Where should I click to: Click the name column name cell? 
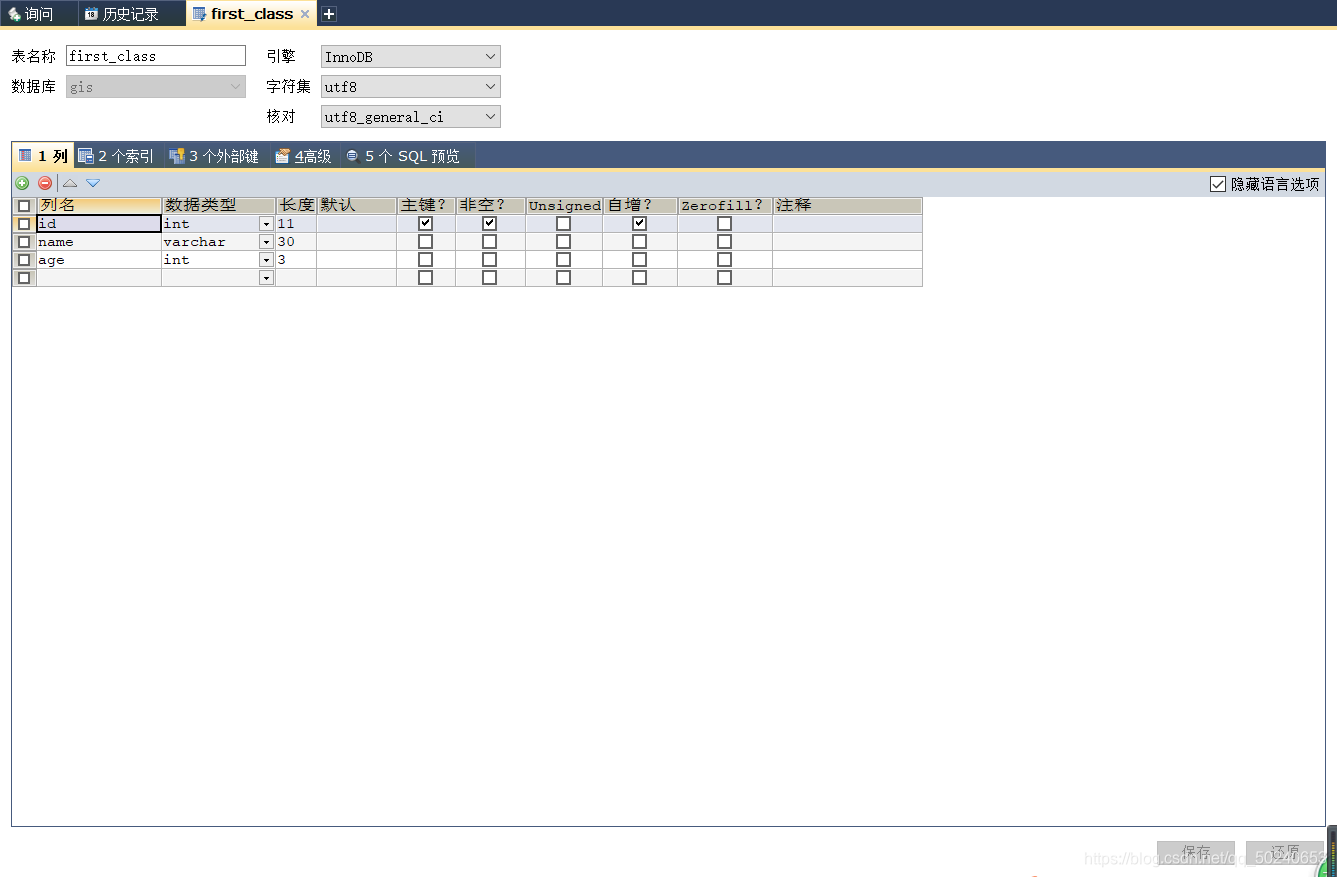tap(99, 242)
